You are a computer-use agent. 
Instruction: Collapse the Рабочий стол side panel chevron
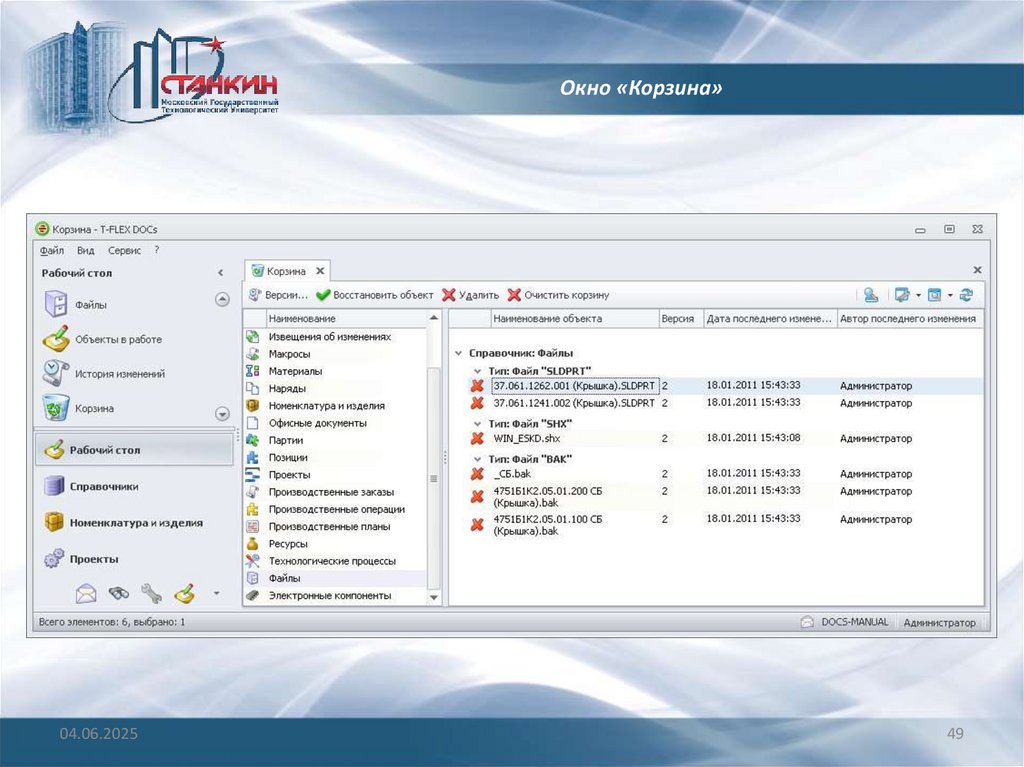pyautogui.click(x=220, y=273)
